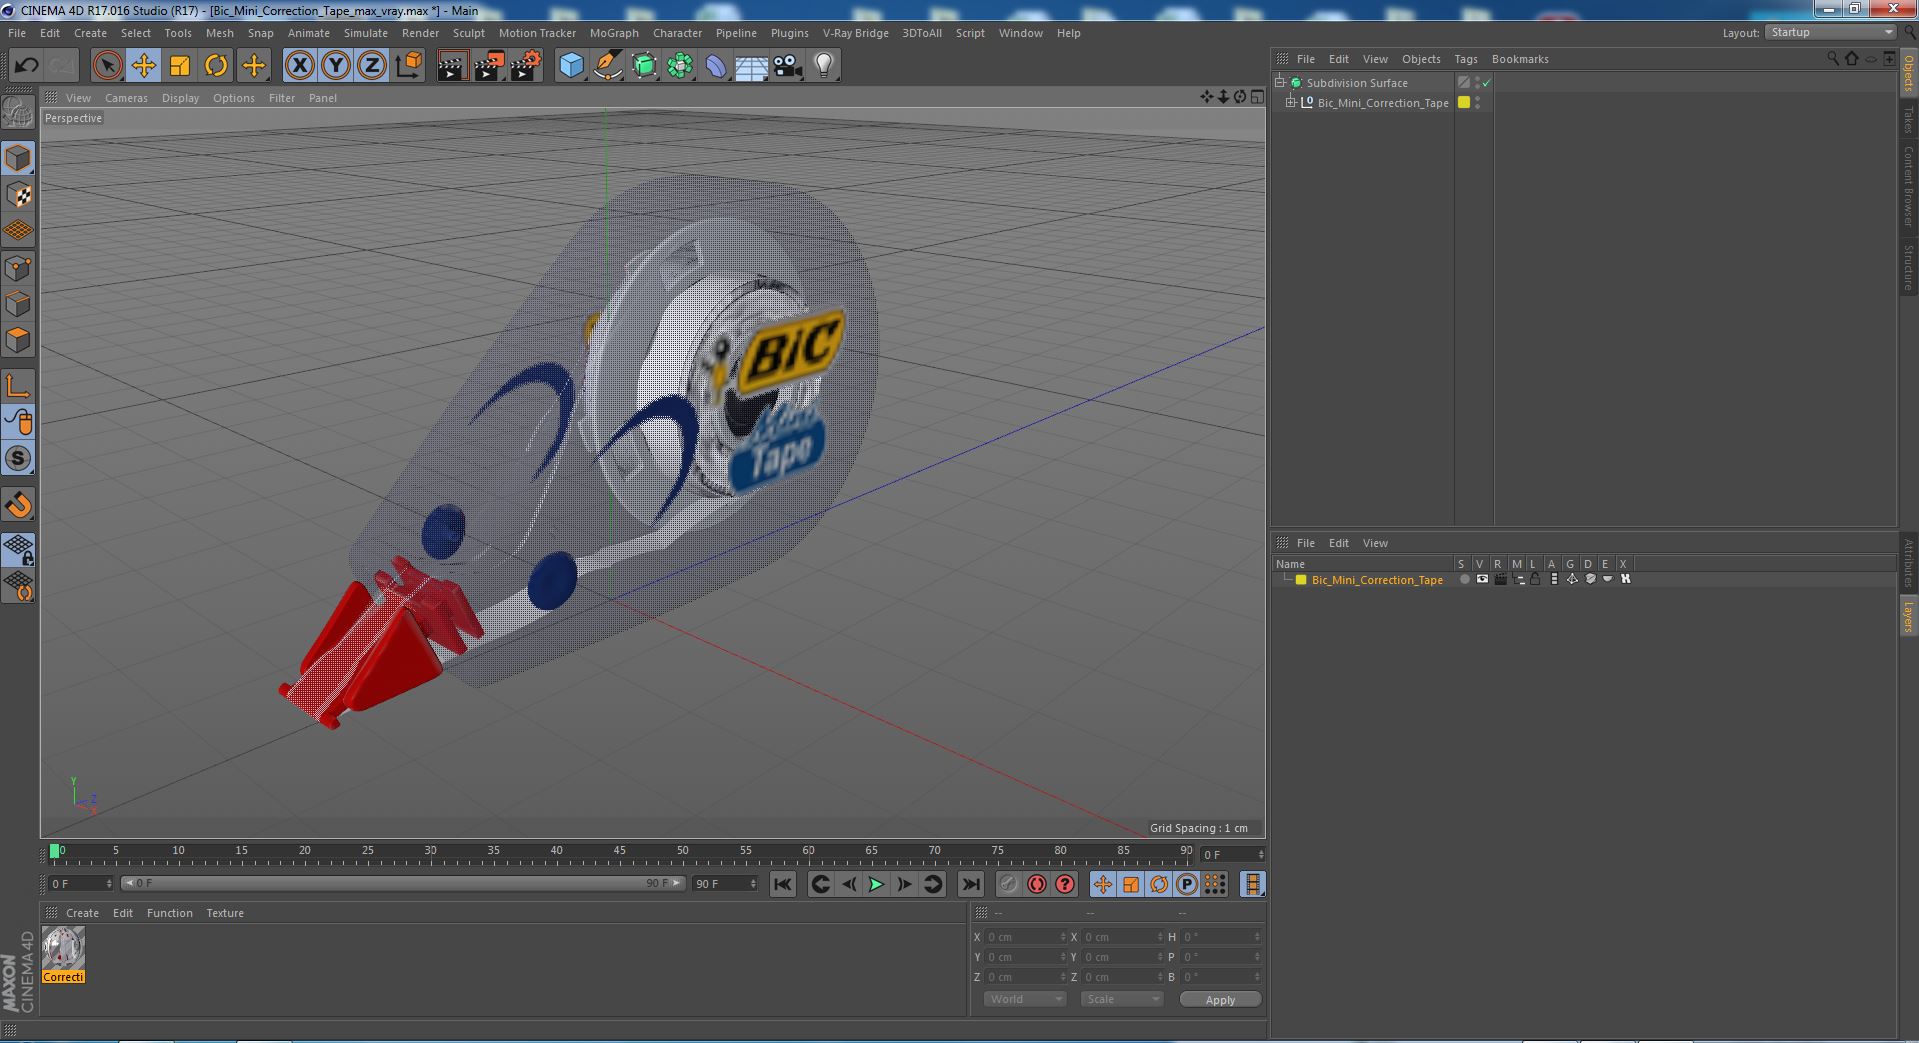Image resolution: width=1919 pixels, height=1043 pixels.
Task: Open material manager Texture menu
Action: (x=225, y=913)
